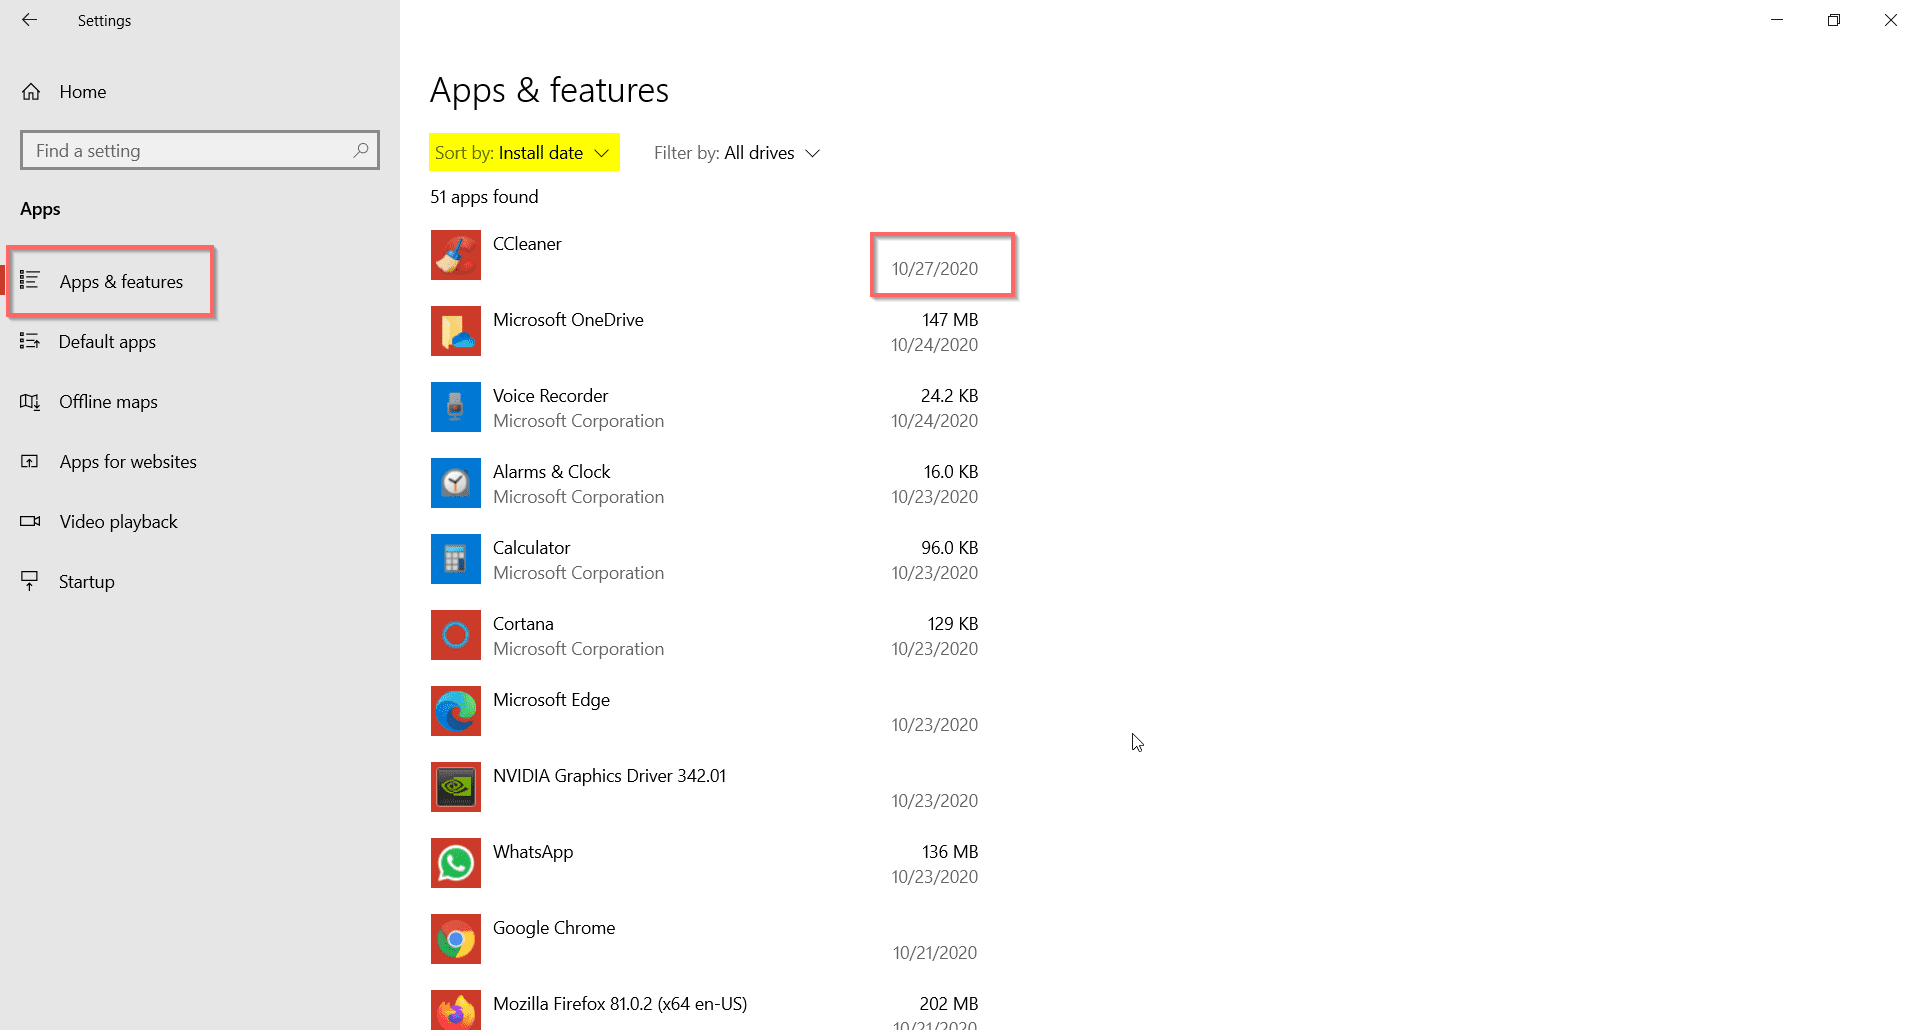The height and width of the screenshot is (1030, 1911).
Task: Click the Offline maps icon
Action: click(x=30, y=402)
